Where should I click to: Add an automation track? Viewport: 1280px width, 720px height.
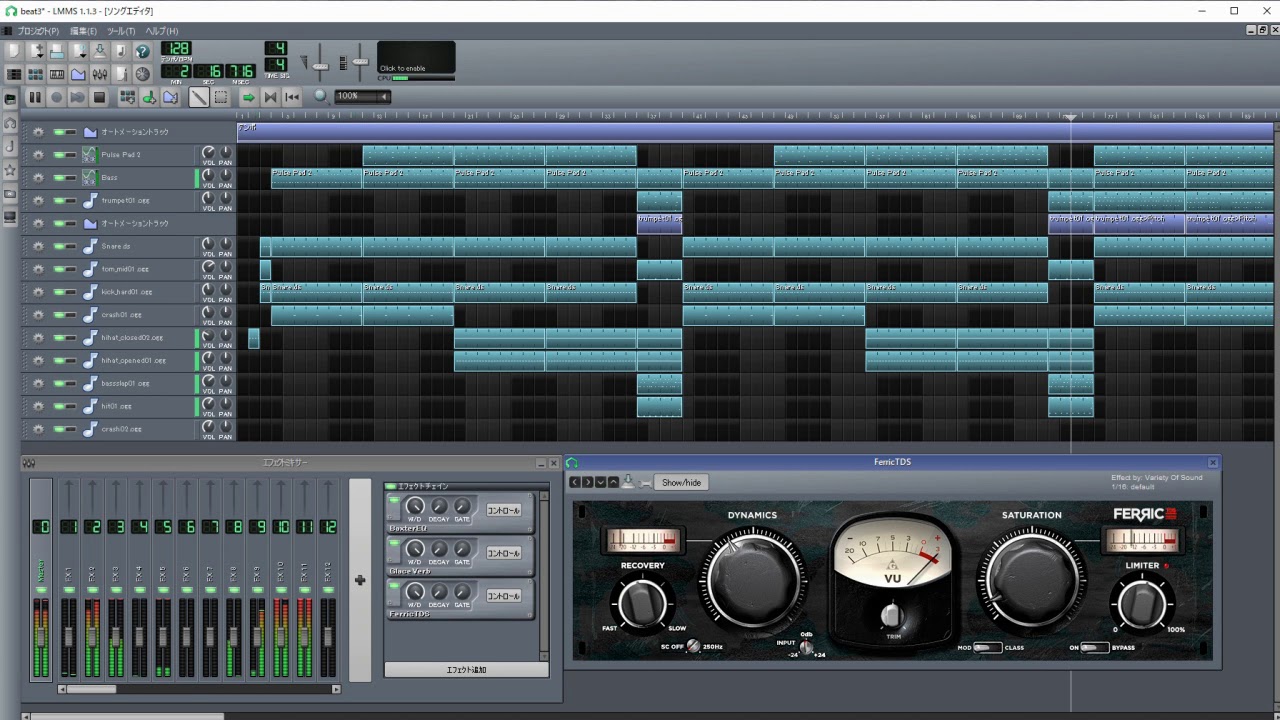170,97
